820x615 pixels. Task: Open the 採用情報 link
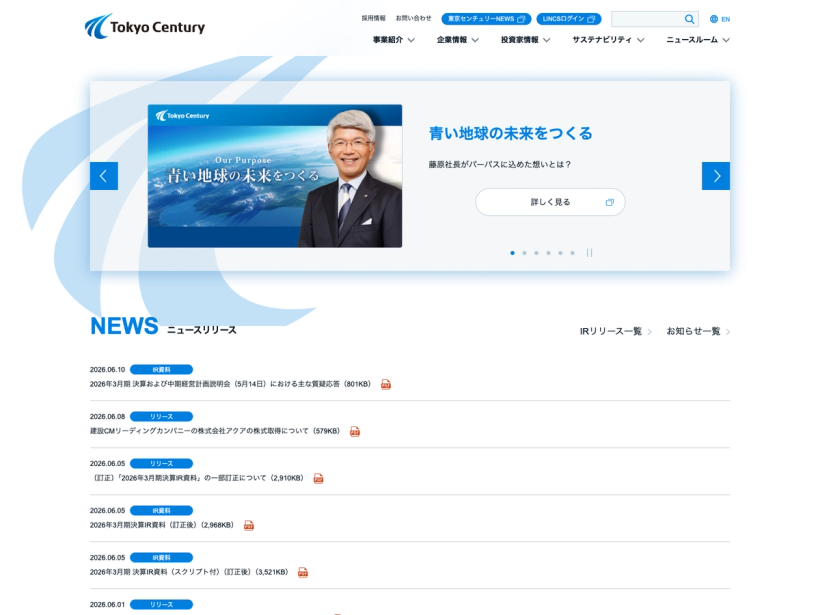pos(373,18)
